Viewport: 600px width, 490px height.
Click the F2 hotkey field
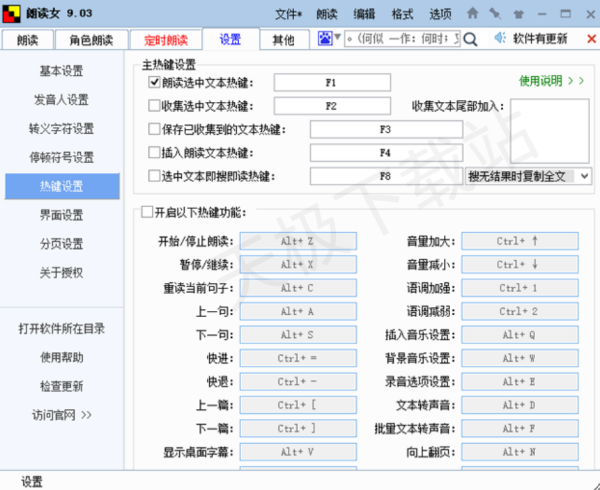coord(332,106)
